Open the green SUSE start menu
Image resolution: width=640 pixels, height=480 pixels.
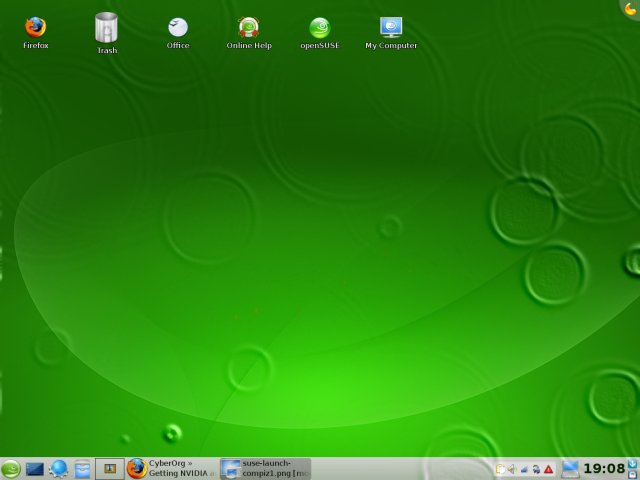[x=11, y=469]
